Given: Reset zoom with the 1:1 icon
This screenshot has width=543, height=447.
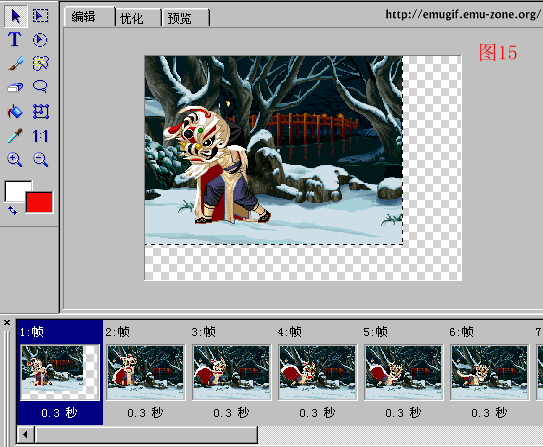Looking at the screenshot, I should point(40,136).
